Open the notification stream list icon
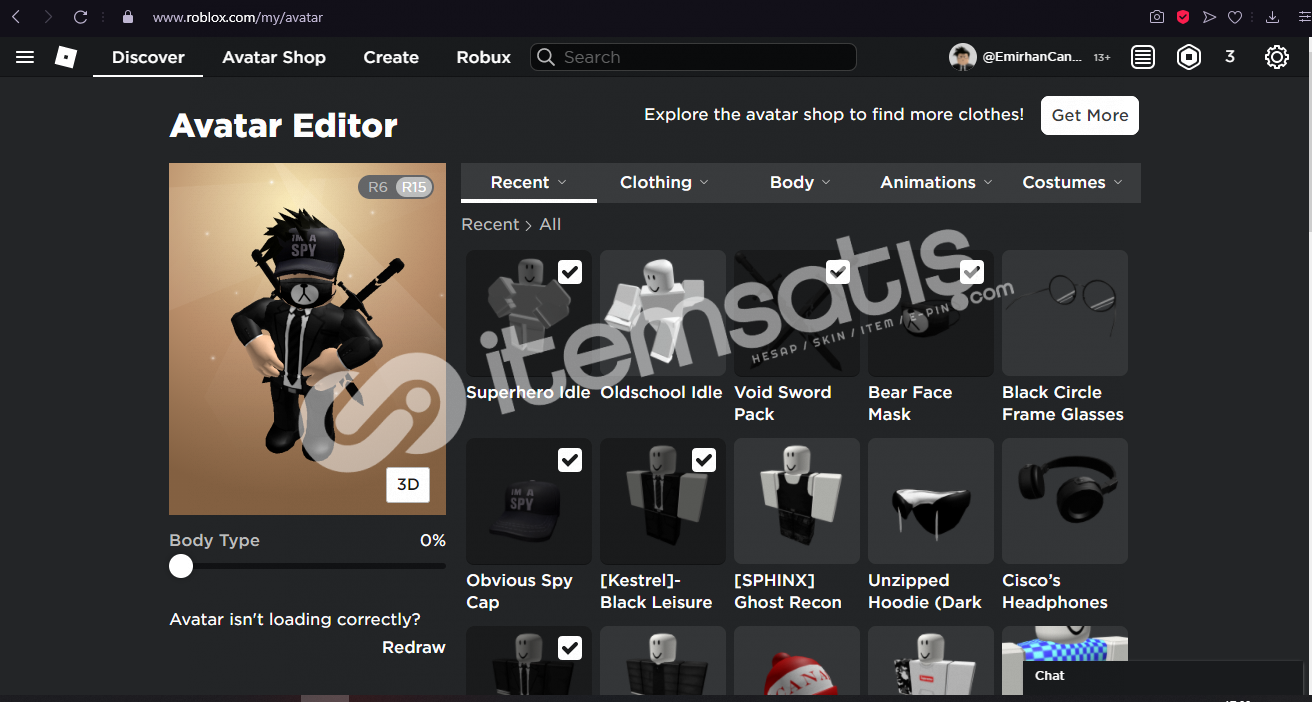The width and height of the screenshot is (1312, 702). 1143,57
